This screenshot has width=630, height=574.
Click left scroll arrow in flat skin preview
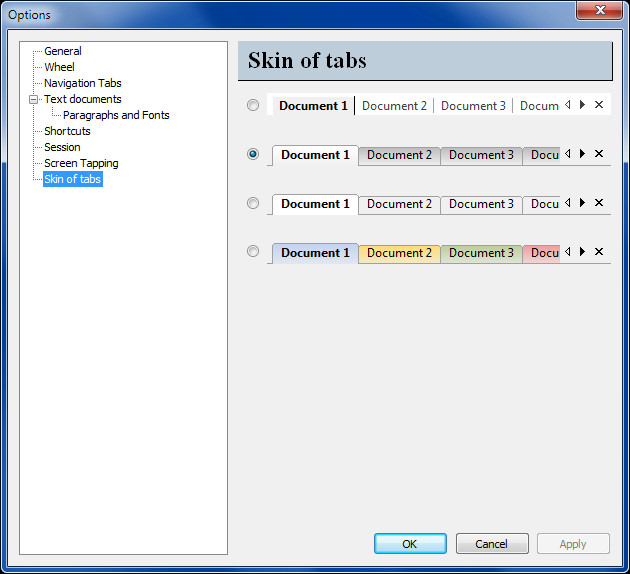point(568,105)
